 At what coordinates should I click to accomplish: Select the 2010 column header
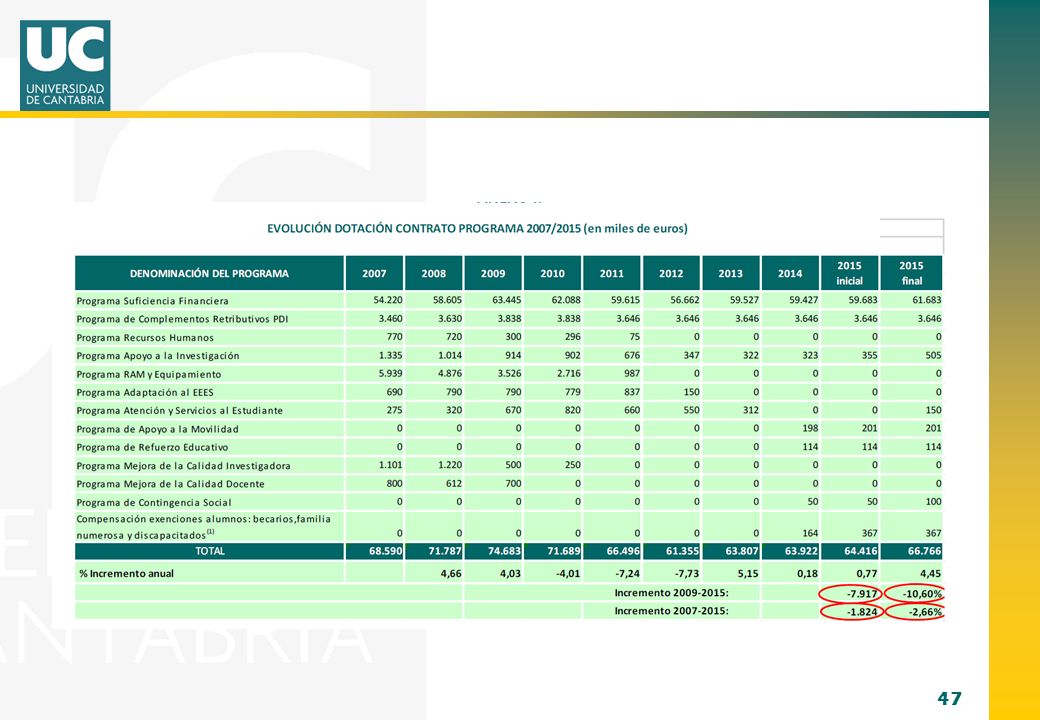click(552, 273)
